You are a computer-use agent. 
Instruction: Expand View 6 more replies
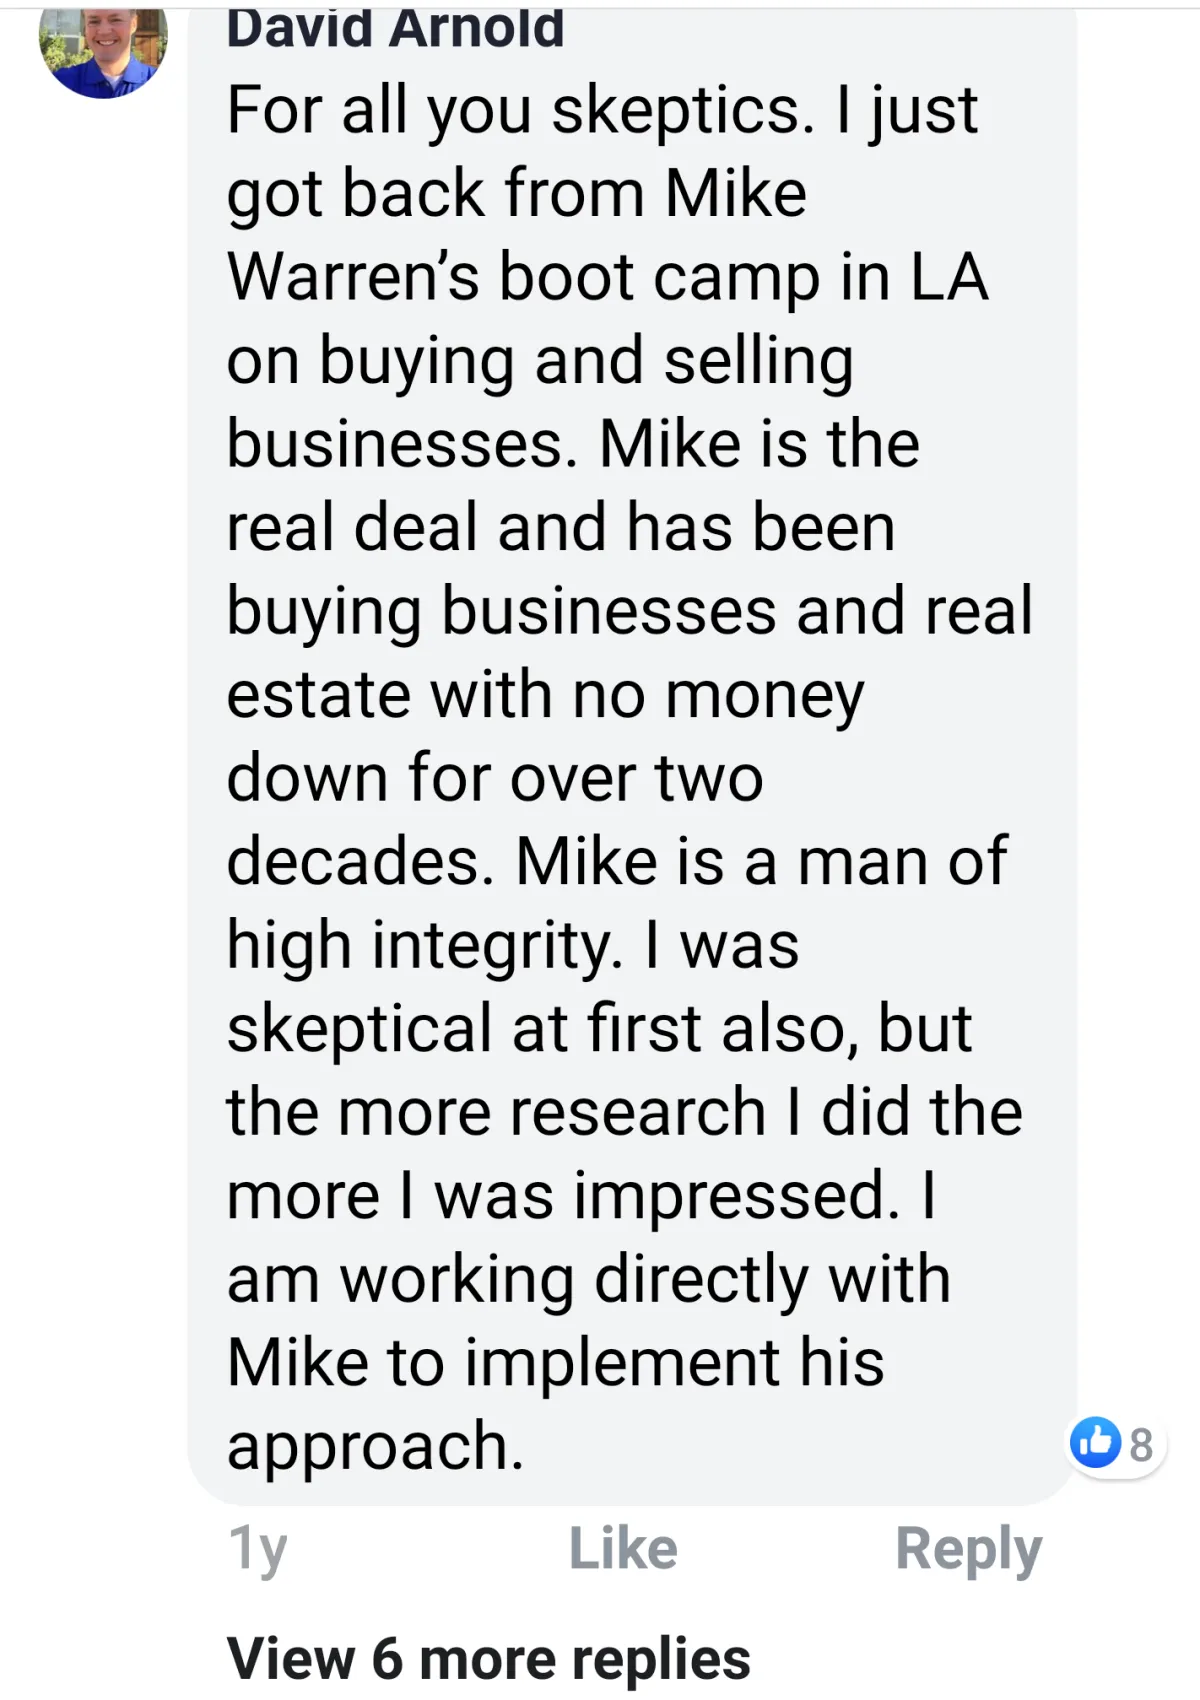click(x=488, y=1659)
